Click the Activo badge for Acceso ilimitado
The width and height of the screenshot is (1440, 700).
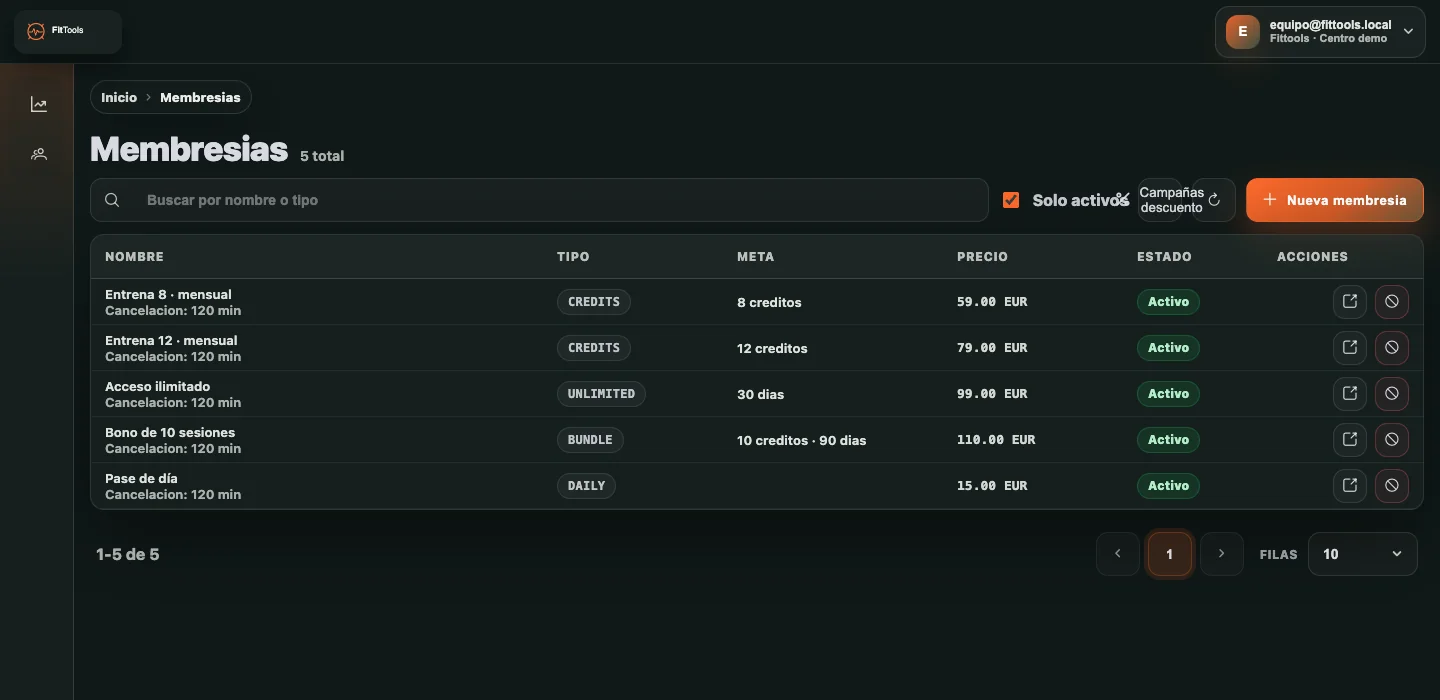(x=1168, y=394)
